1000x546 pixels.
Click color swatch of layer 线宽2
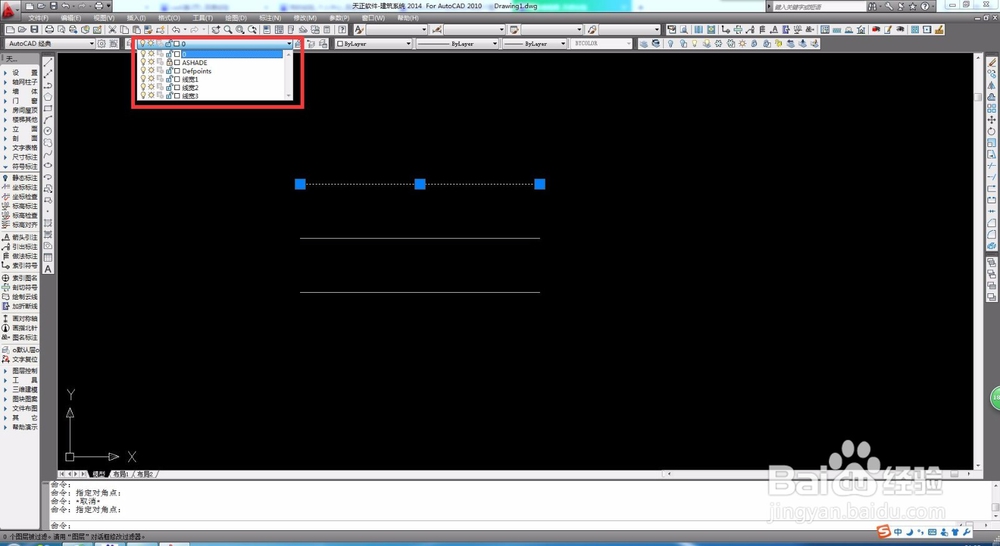(177, 87)
